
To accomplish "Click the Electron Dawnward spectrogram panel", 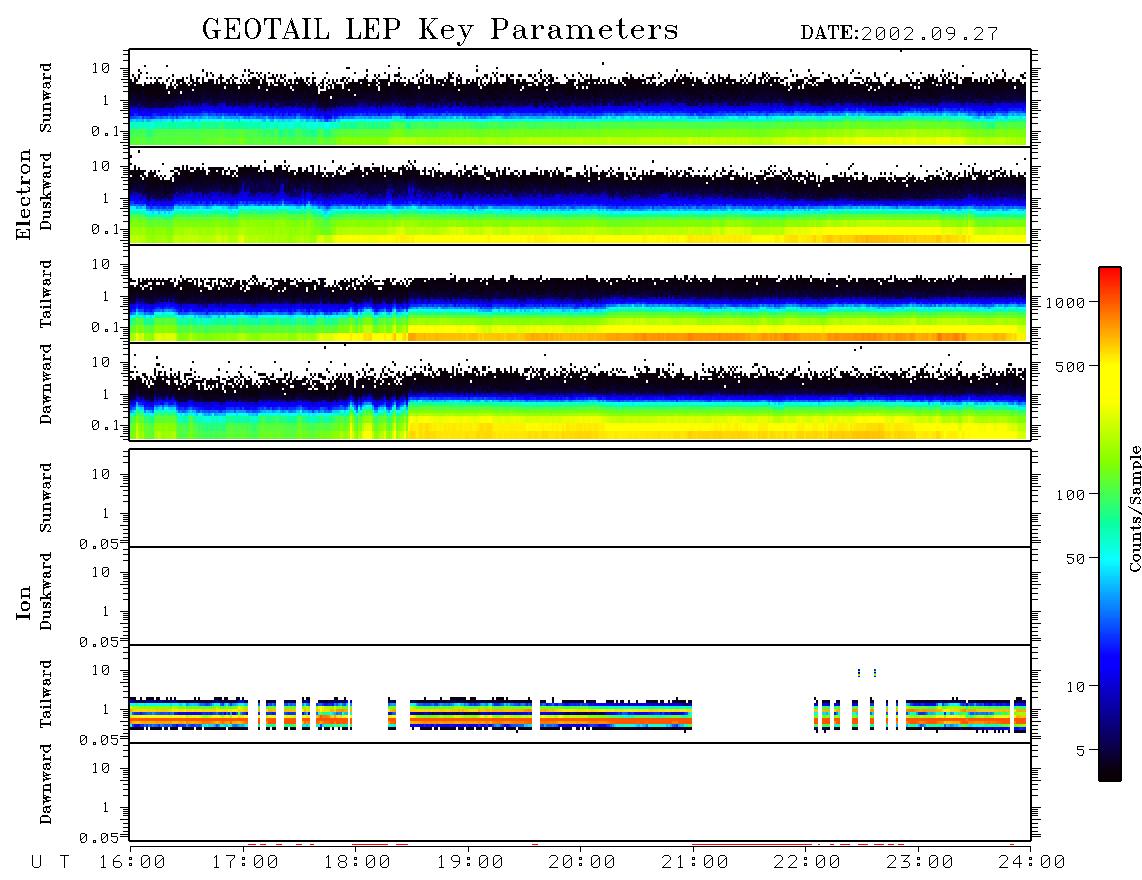I will click(x=580, y=392).
